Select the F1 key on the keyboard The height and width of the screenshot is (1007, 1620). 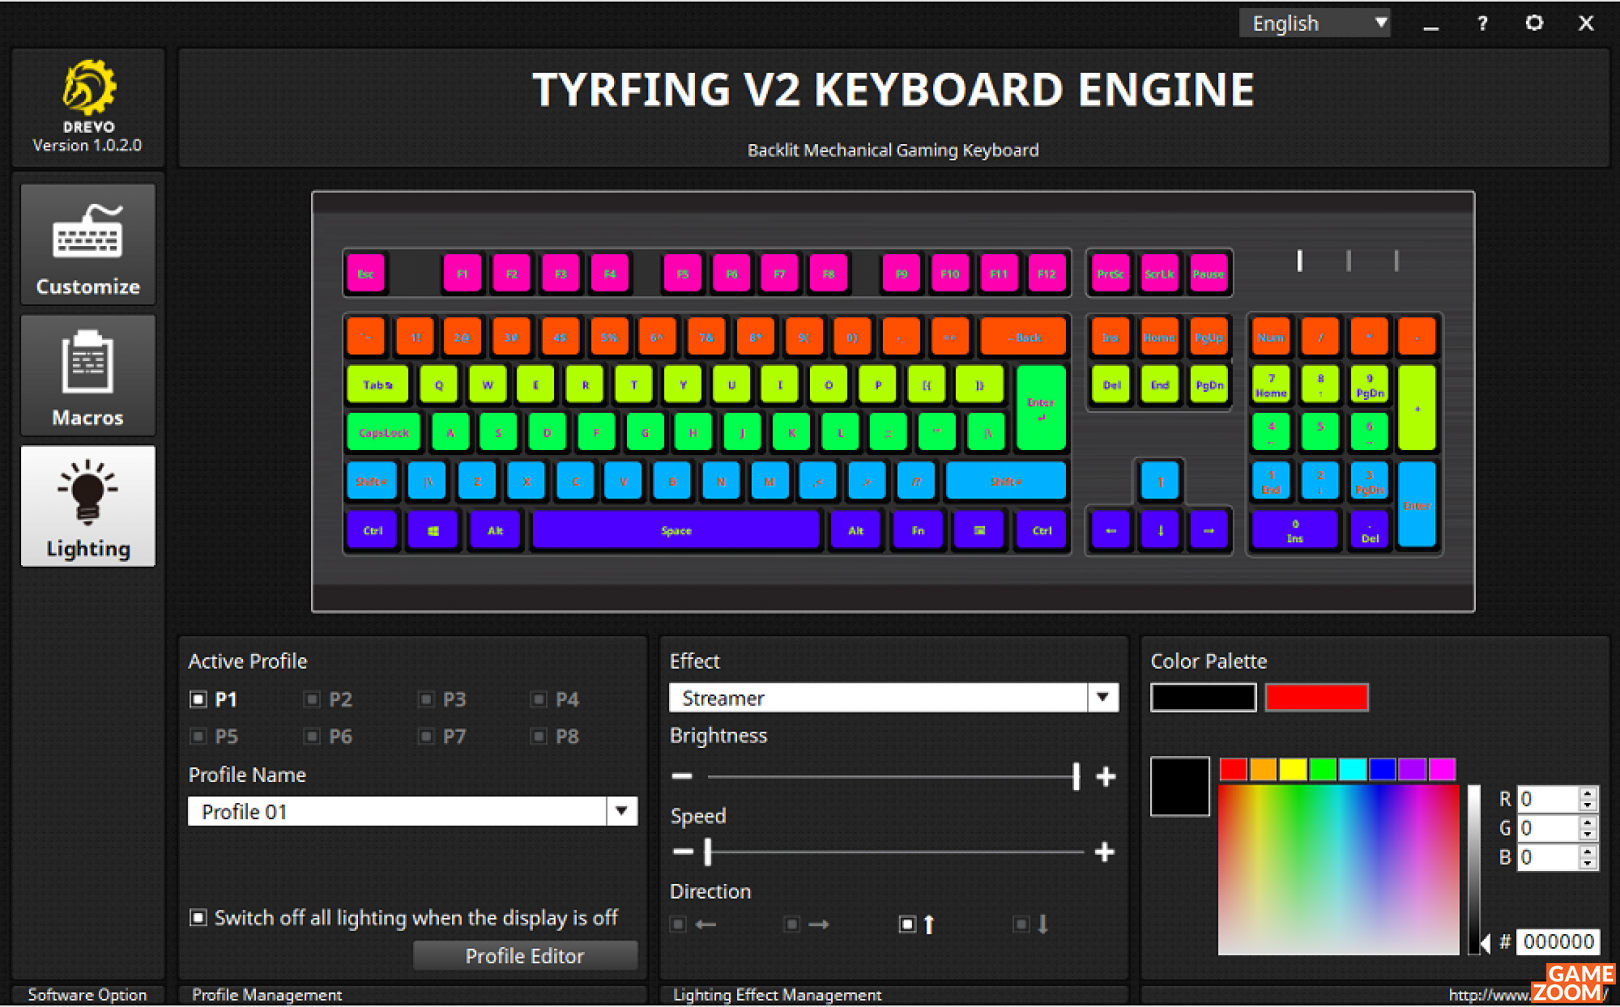click(x=462, y=274)
